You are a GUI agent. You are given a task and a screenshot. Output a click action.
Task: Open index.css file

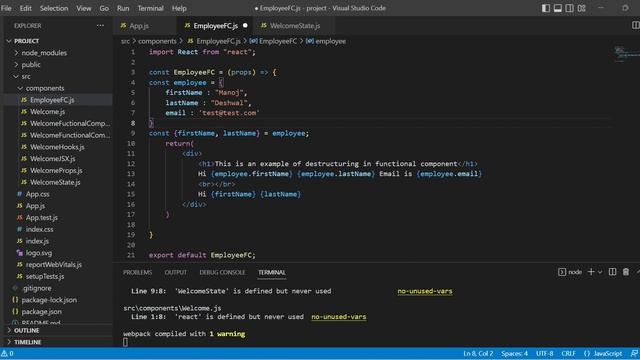click(39, 229)
